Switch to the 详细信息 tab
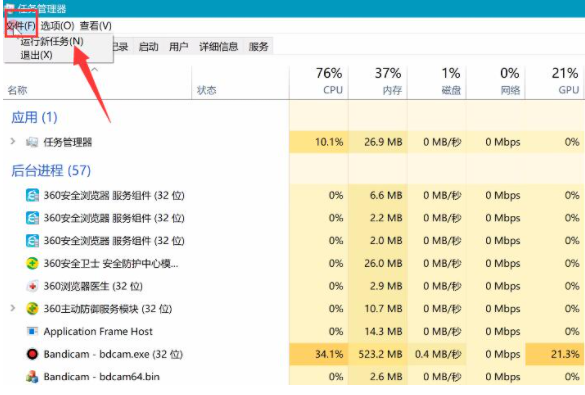 tap(219, 47)
